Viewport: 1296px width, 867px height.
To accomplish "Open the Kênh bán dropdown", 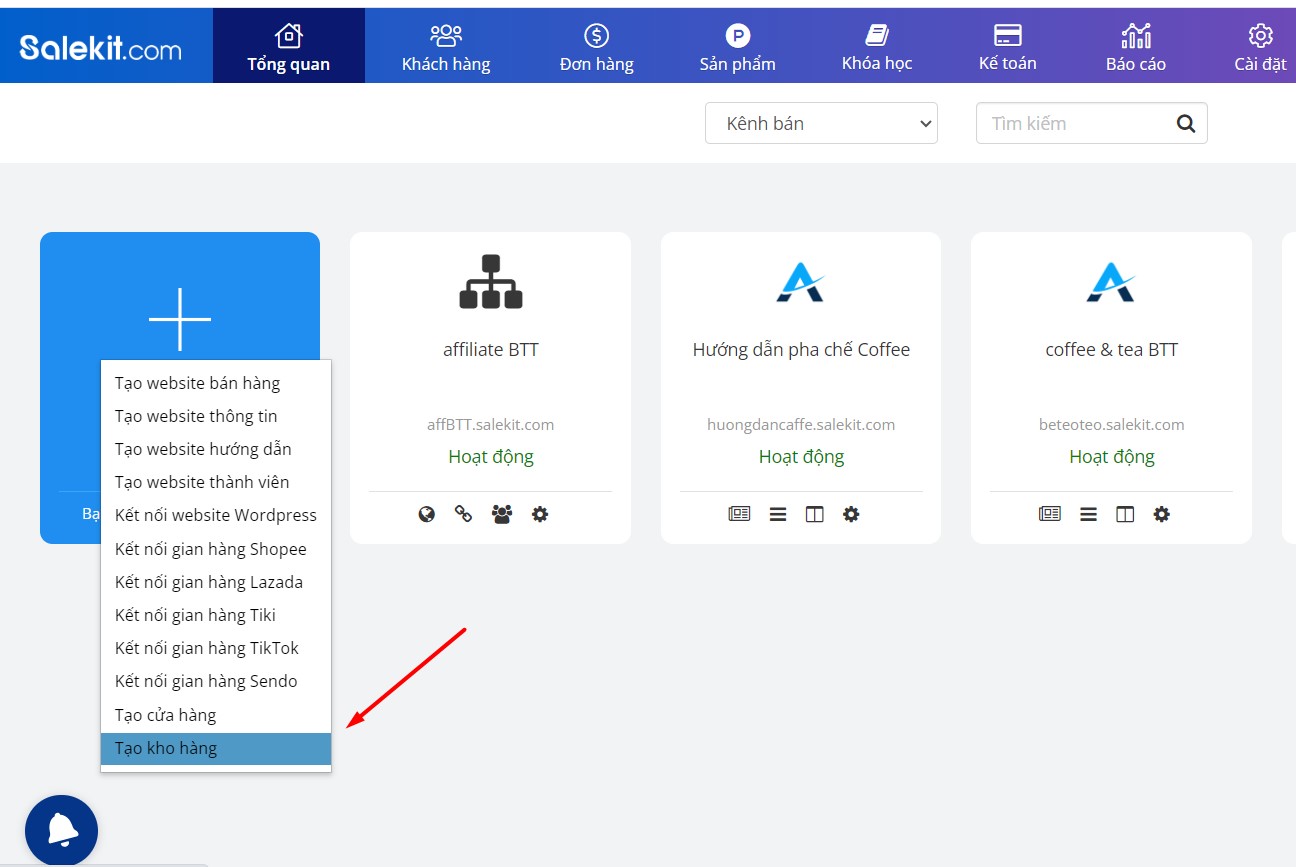I will tap(821, 124).
